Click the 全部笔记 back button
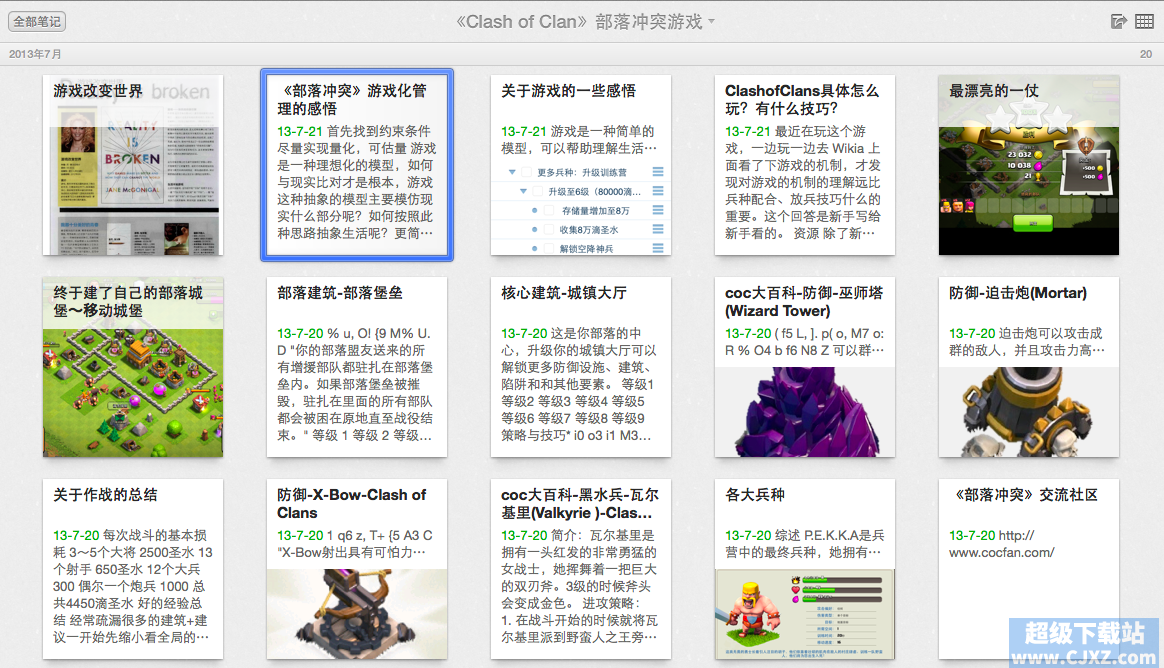 [x=37, y=22]
